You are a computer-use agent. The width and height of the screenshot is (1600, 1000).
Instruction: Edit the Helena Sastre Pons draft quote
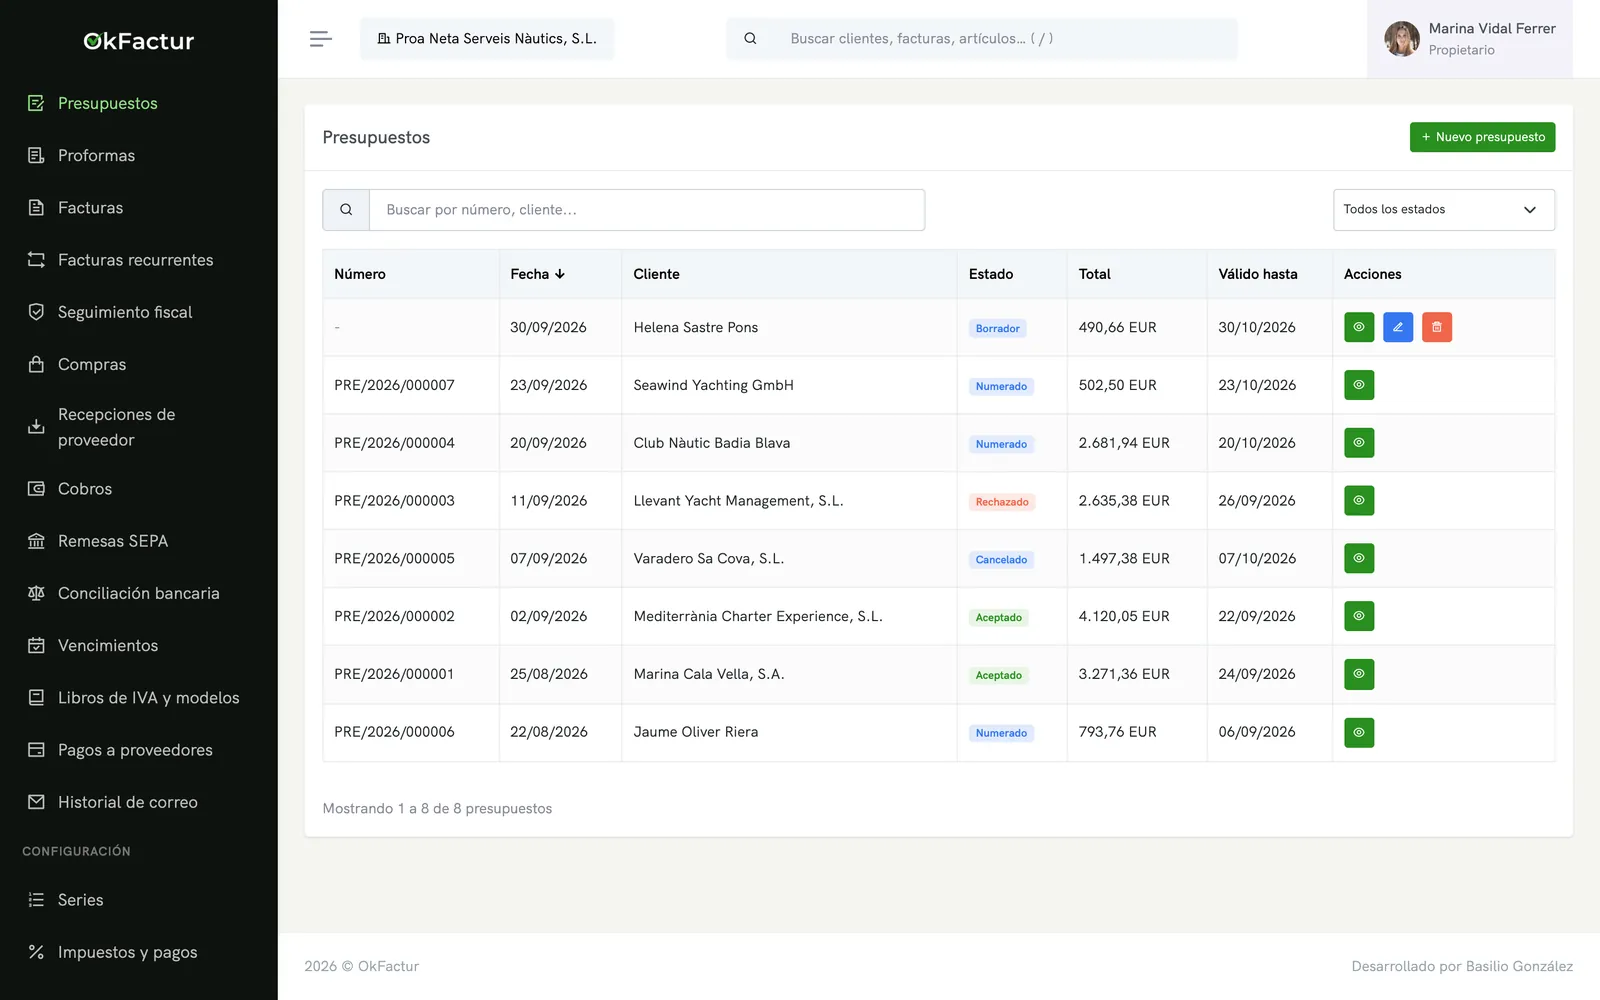point(1398,327)
